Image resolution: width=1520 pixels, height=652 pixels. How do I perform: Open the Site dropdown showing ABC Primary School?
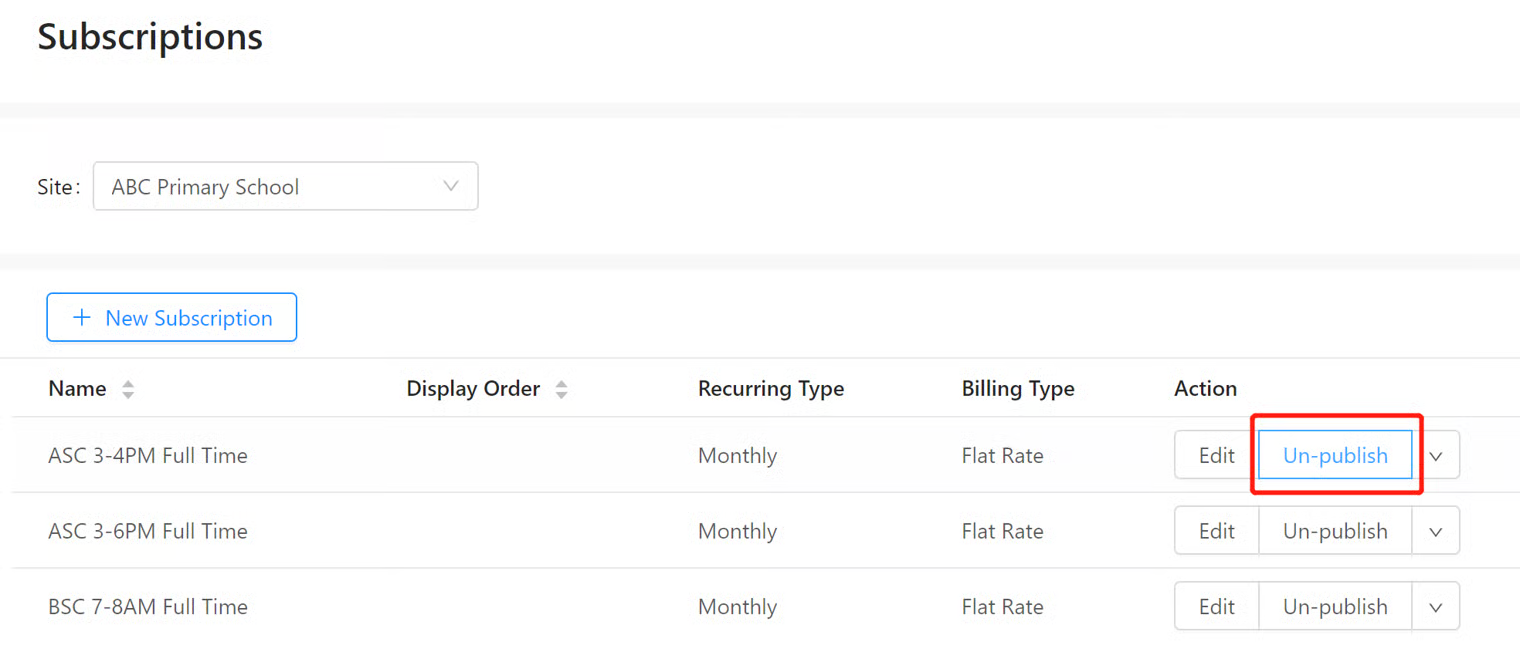click(x=285, y=187)
